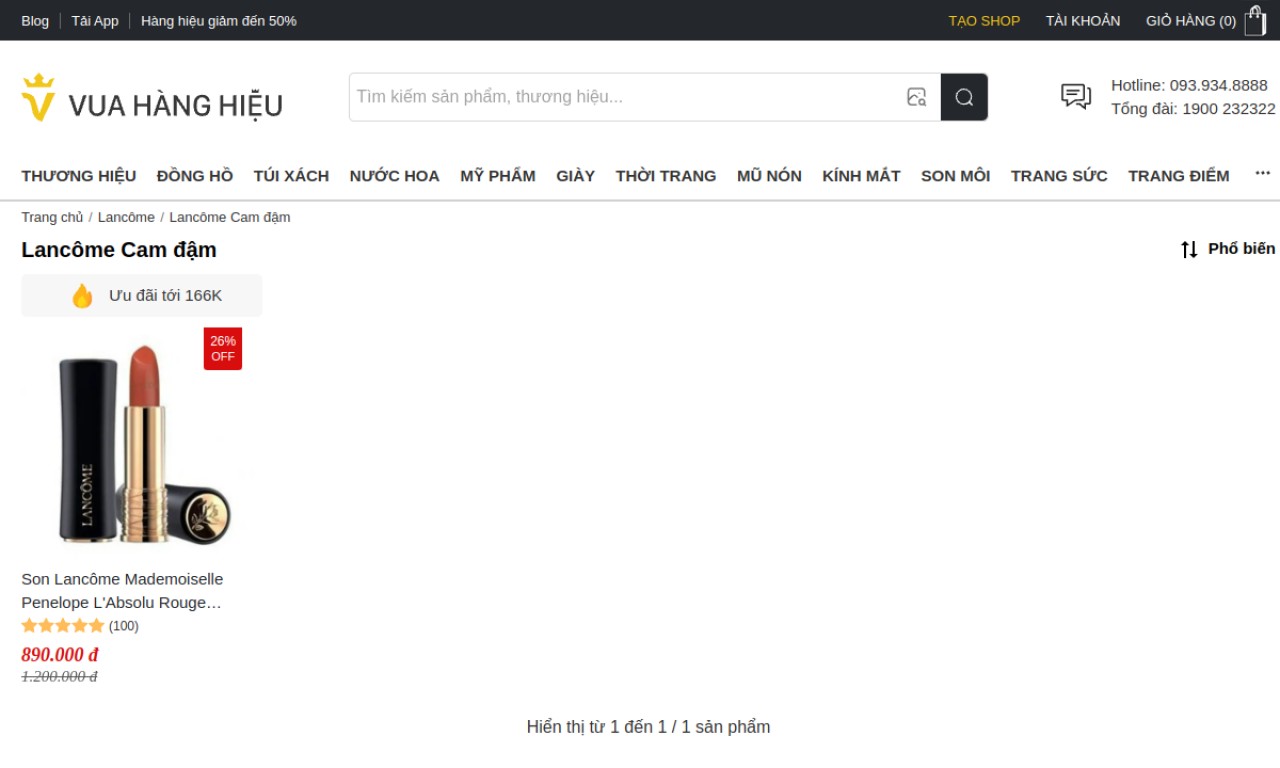Open the three-dot more categories menu
1280x768 pixels.
(1263, 174)
